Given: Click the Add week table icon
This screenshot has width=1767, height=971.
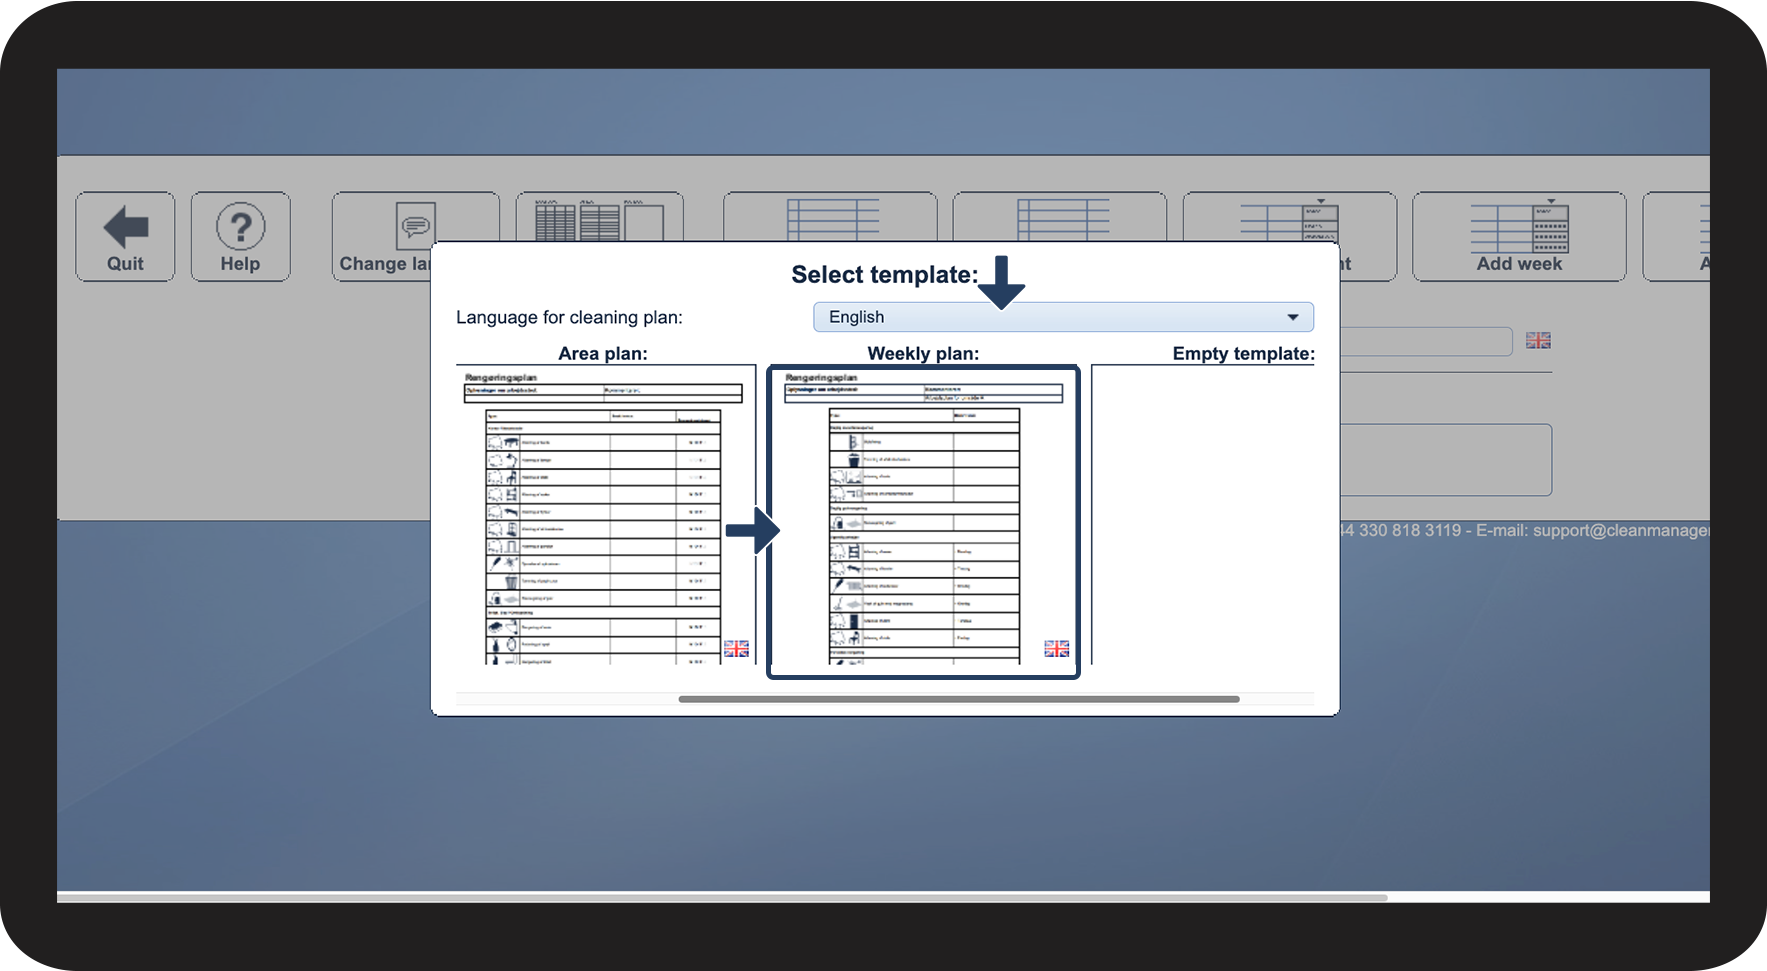Looking at the screenshot, I should [x=1519, y=228].
